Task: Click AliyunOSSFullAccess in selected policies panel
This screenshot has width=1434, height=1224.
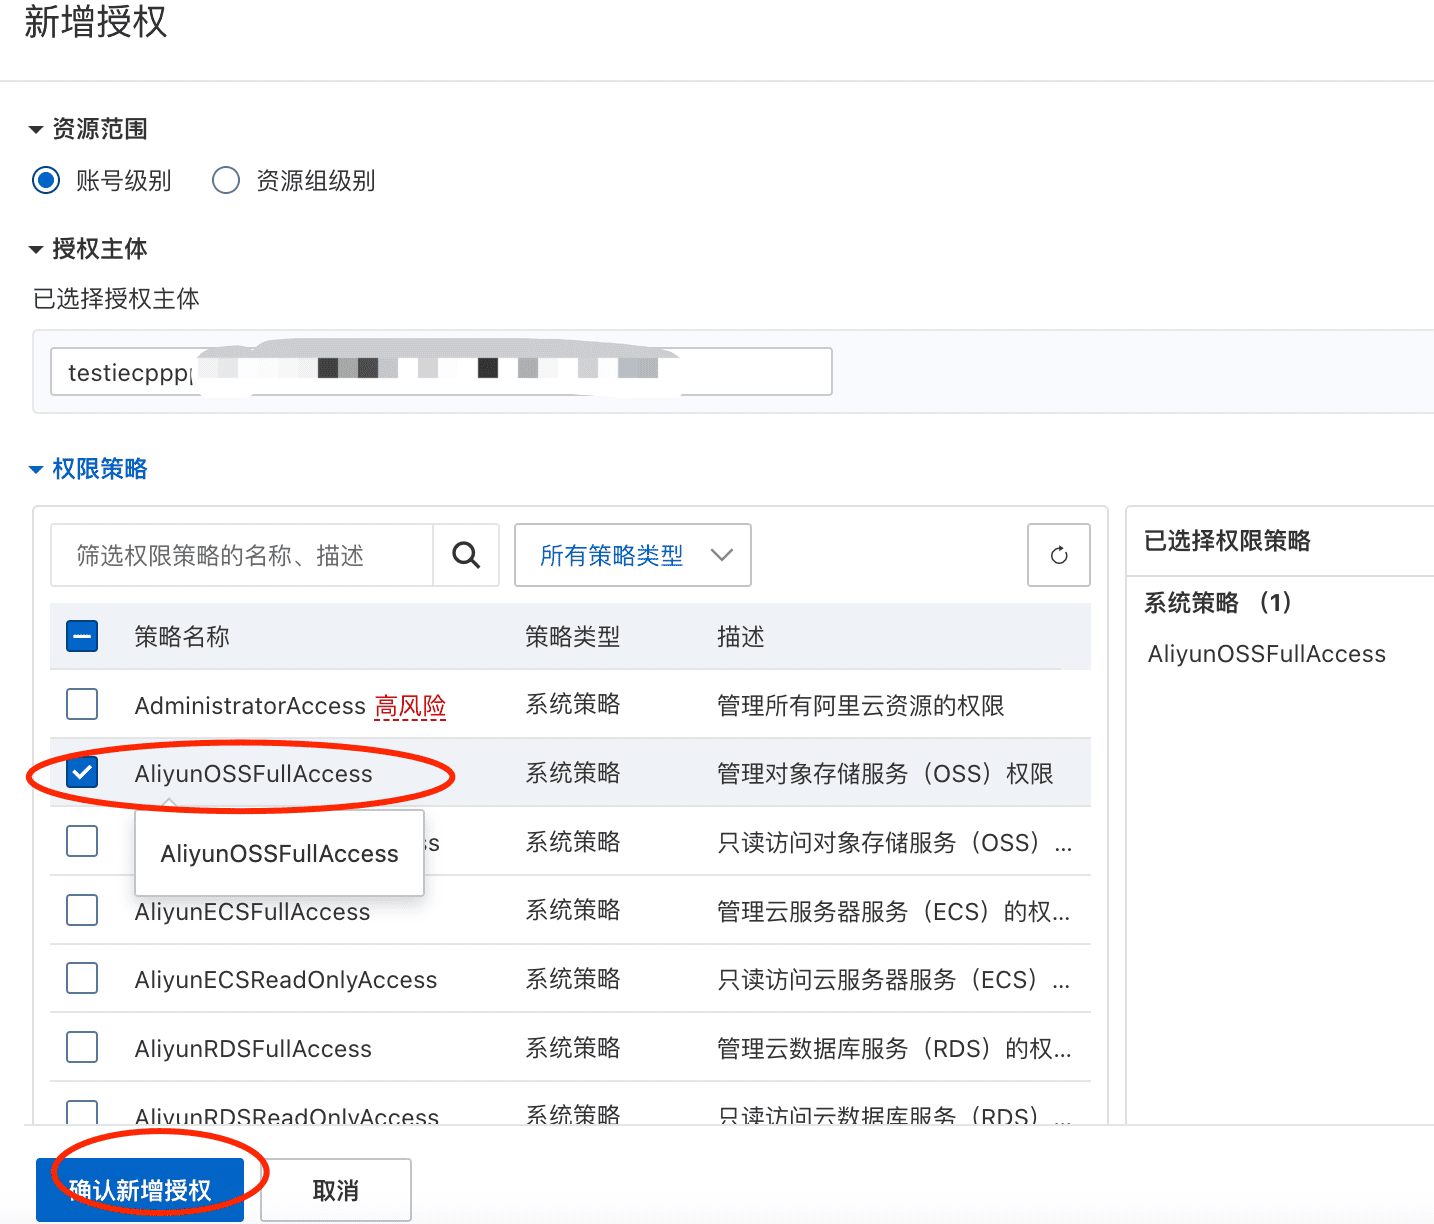Action: tap(1267, 654)
